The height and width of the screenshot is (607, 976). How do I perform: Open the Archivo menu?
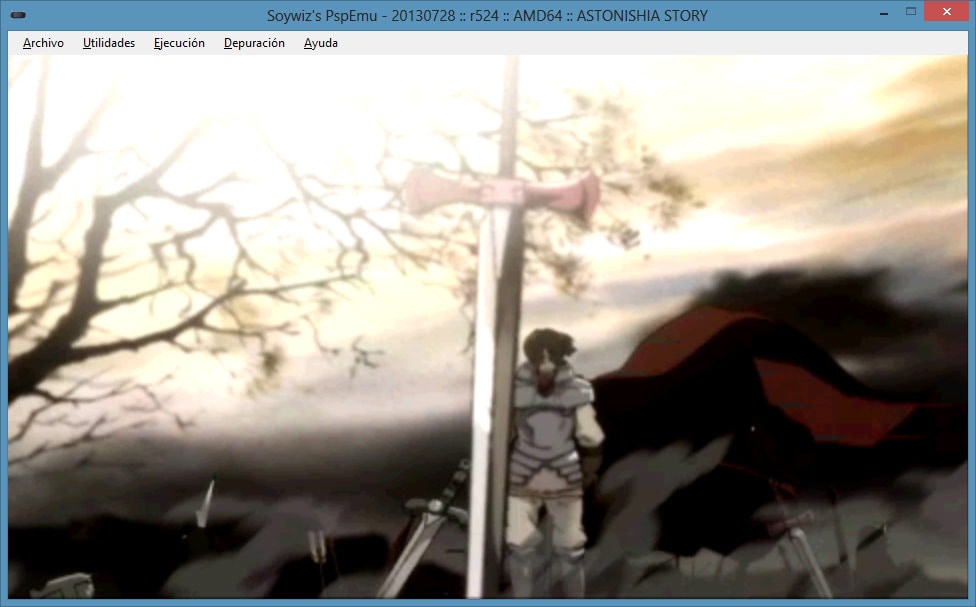point(43,43)
